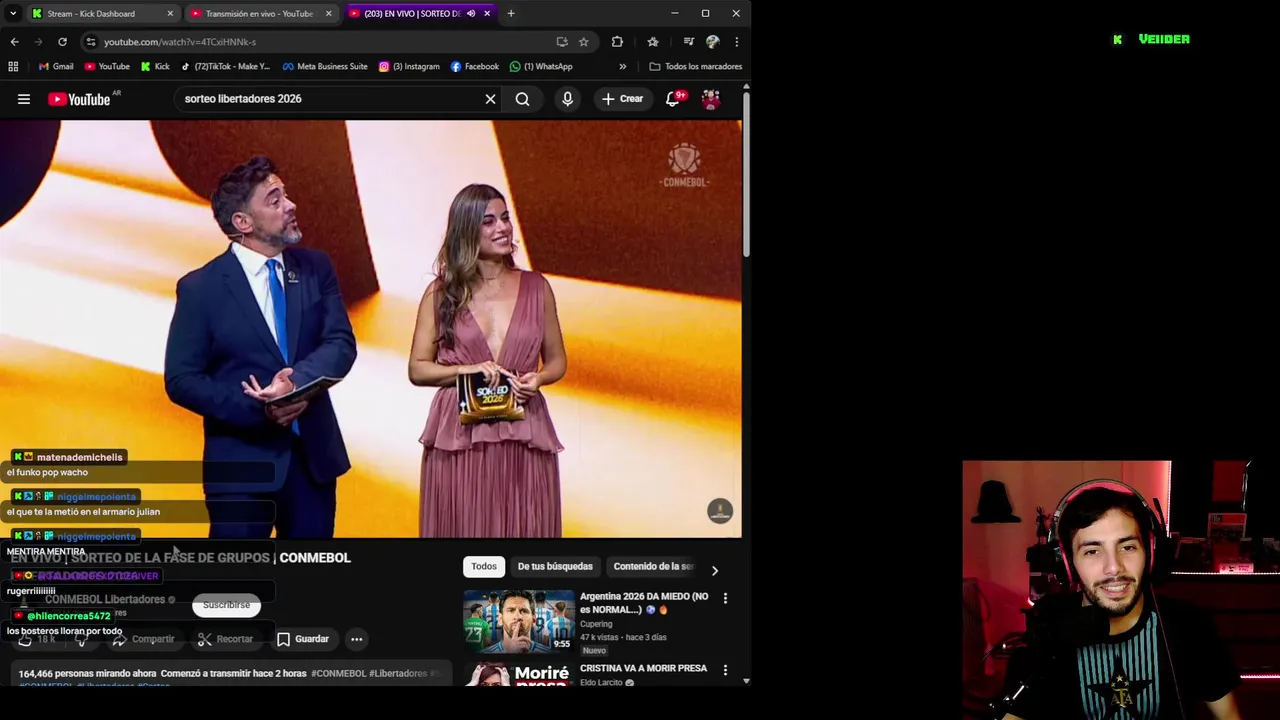Open options for Argentina 2026 DA MIEDO video

(x=725, y=598)
